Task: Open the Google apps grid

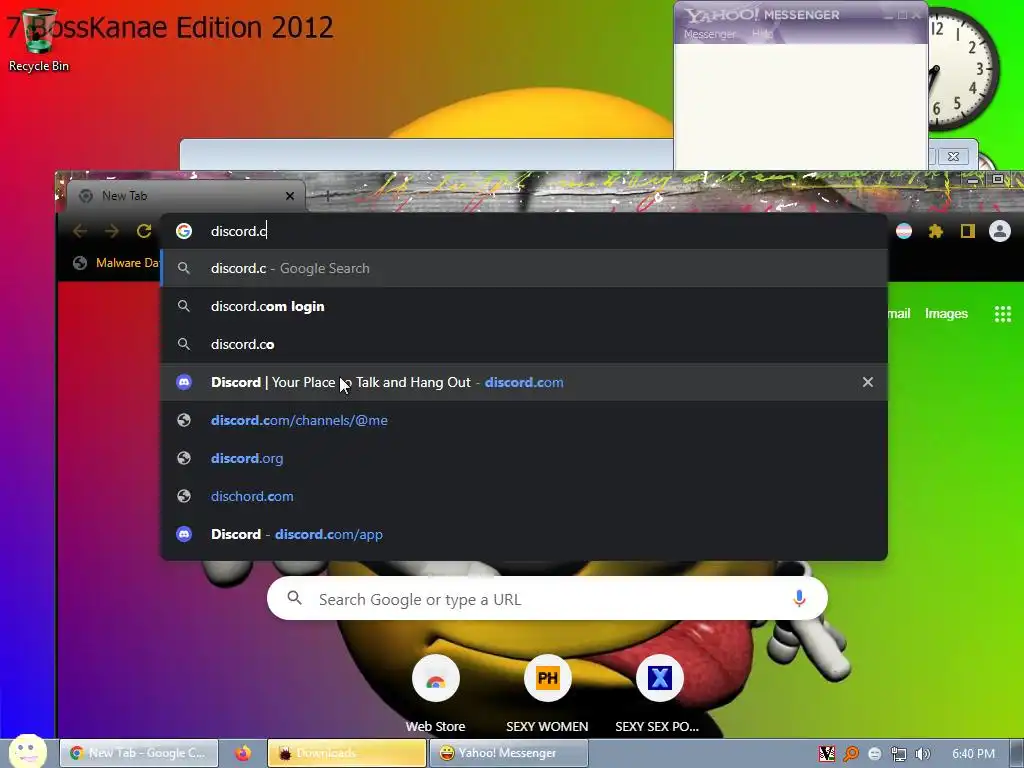Action: pyautogui.click(x=1002, y=314)
